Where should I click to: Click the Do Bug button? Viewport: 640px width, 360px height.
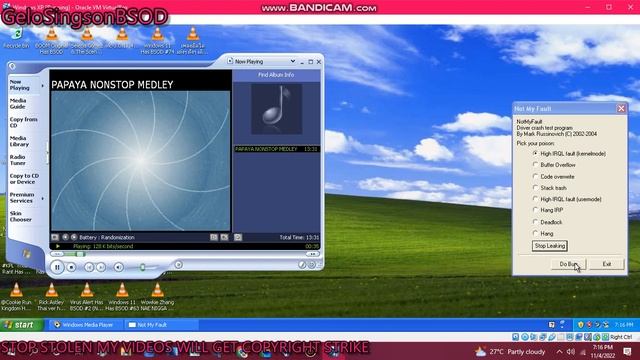tap(568, 264)
